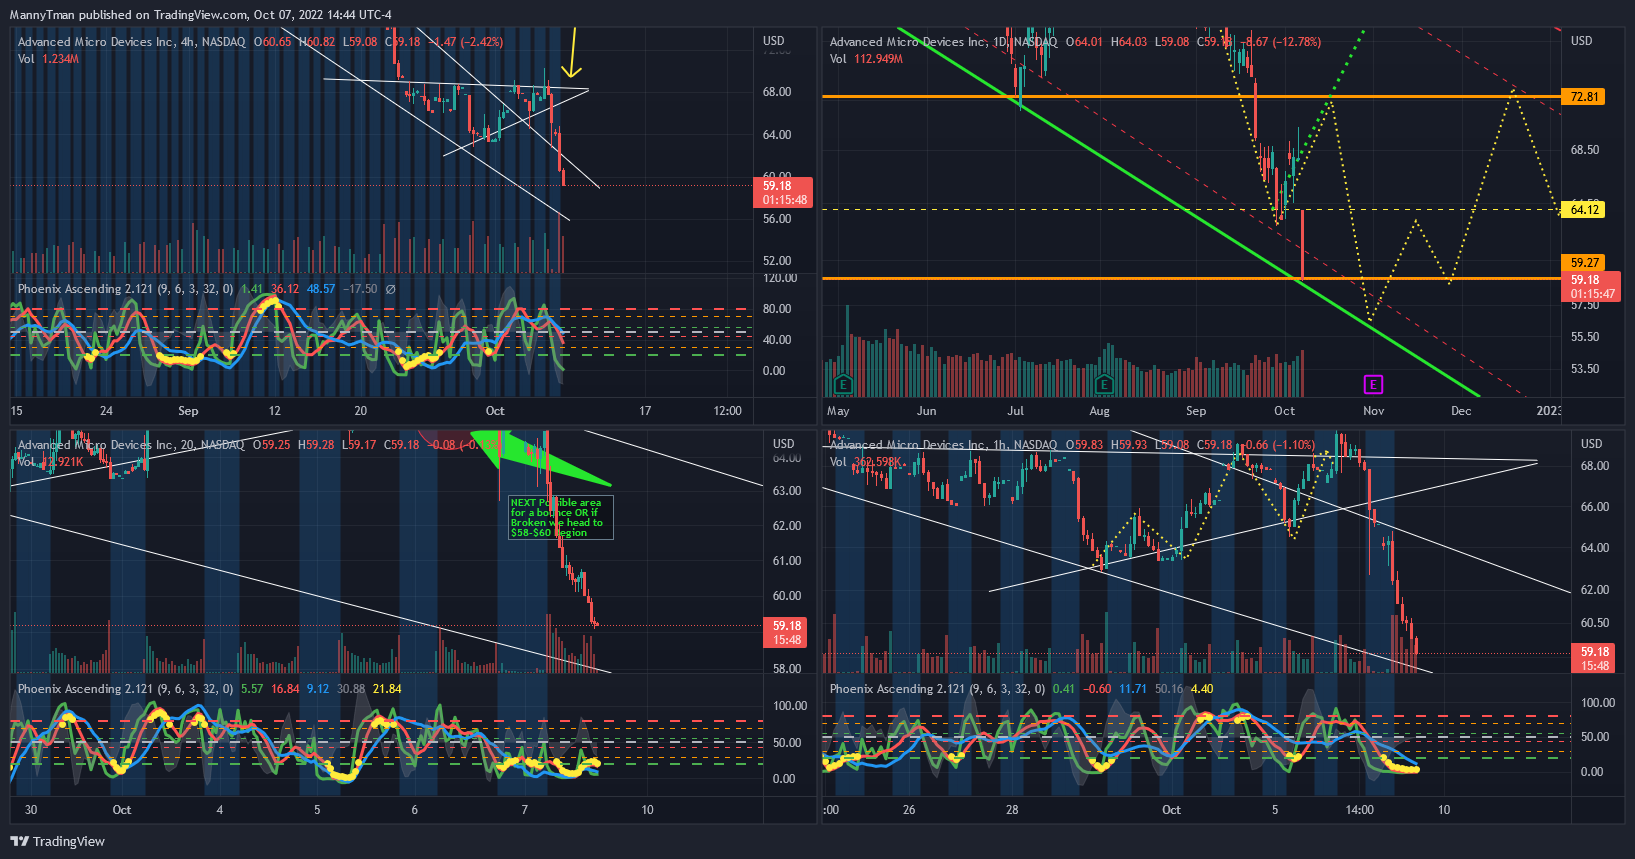Click the 59.18 countdown label in 4h chart
This screenshot has height=859, width=1635.
(x=782, y=193)
